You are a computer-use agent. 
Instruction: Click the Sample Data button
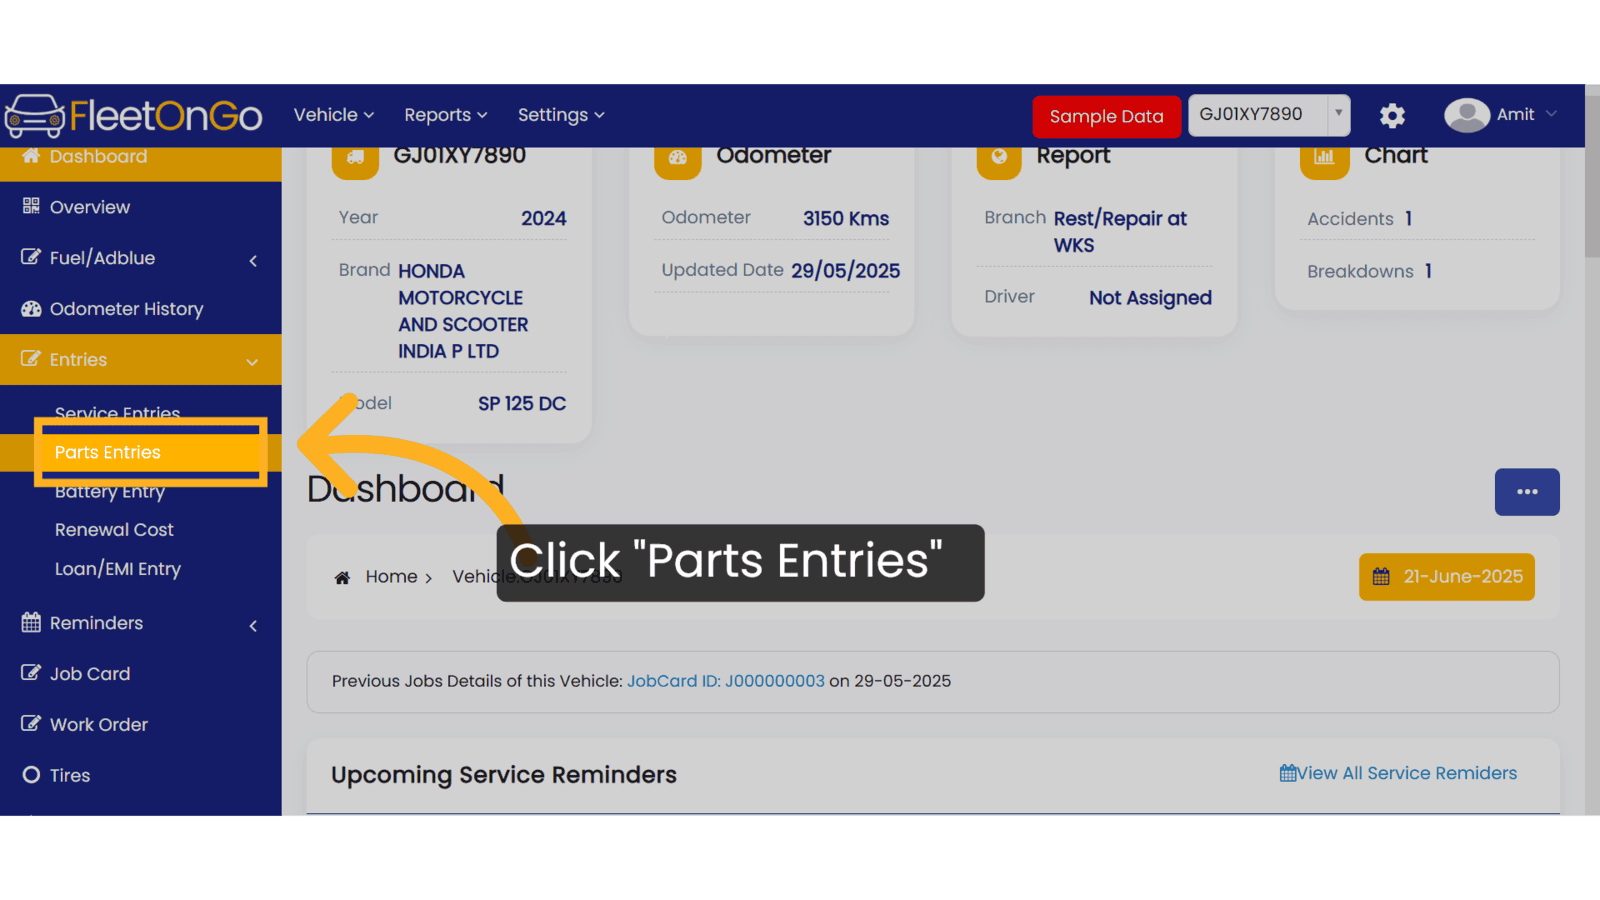point(1106,116)
